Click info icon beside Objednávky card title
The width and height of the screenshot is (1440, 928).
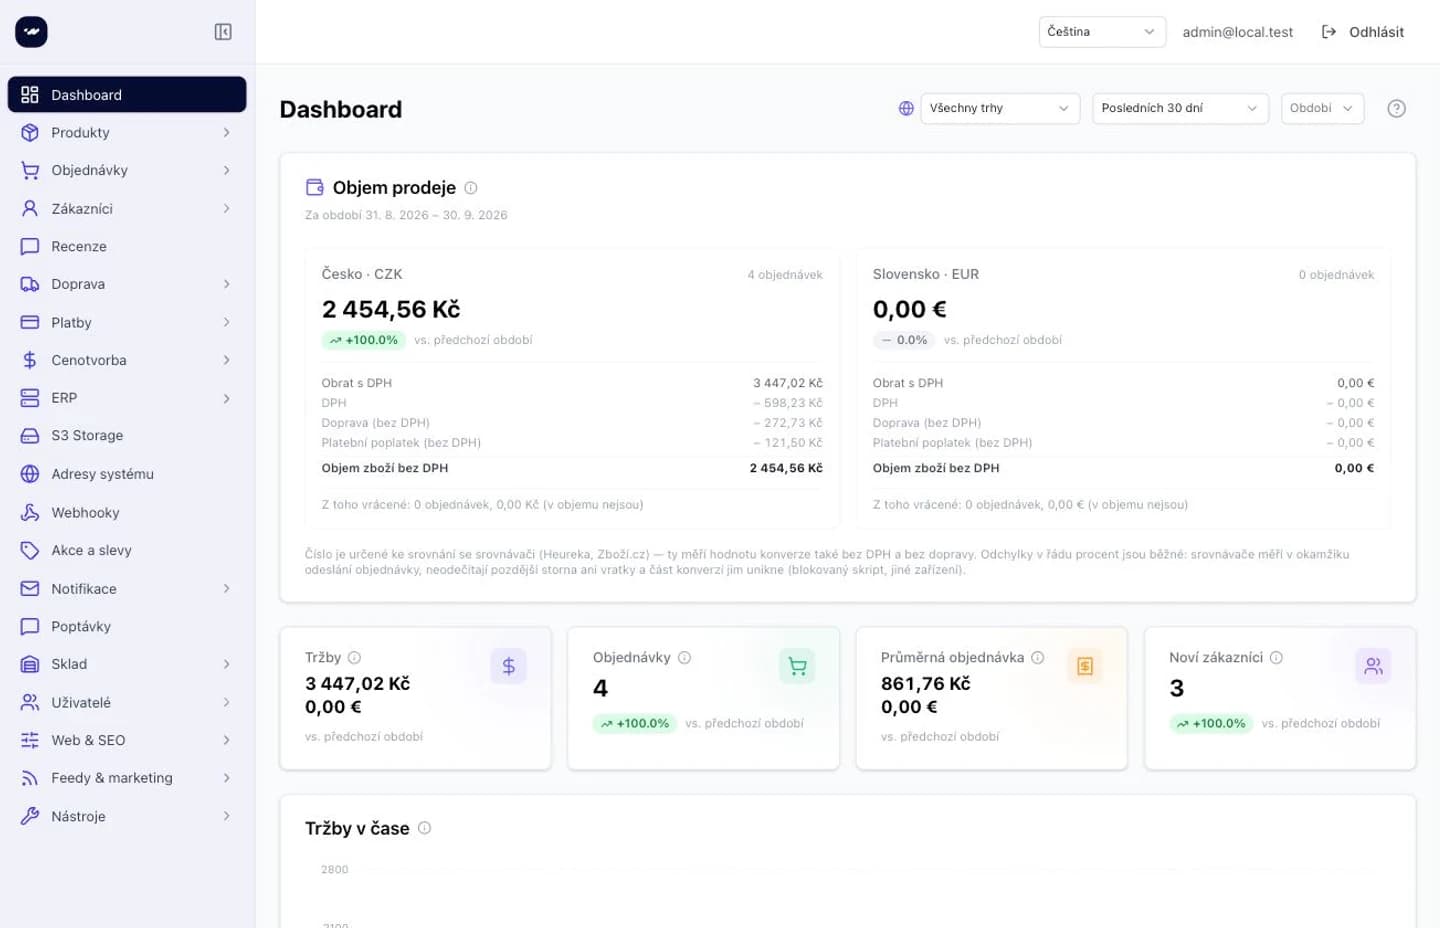point(684,657)
